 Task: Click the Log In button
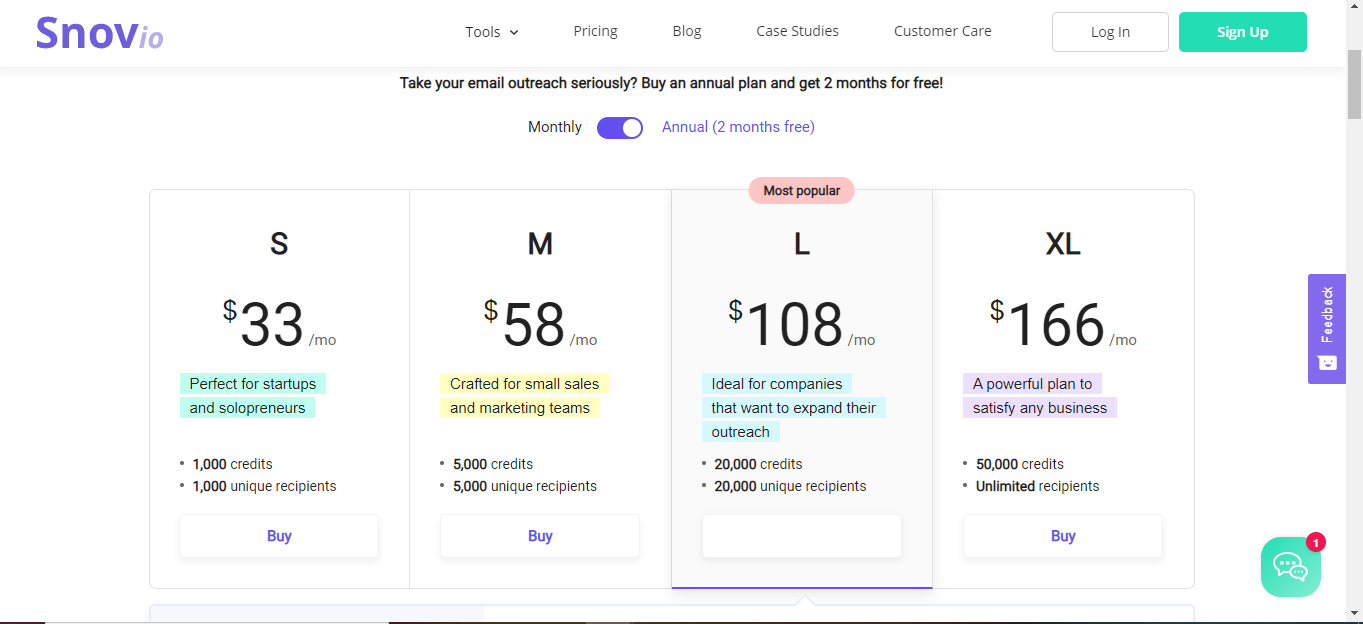pos(1110,32)
